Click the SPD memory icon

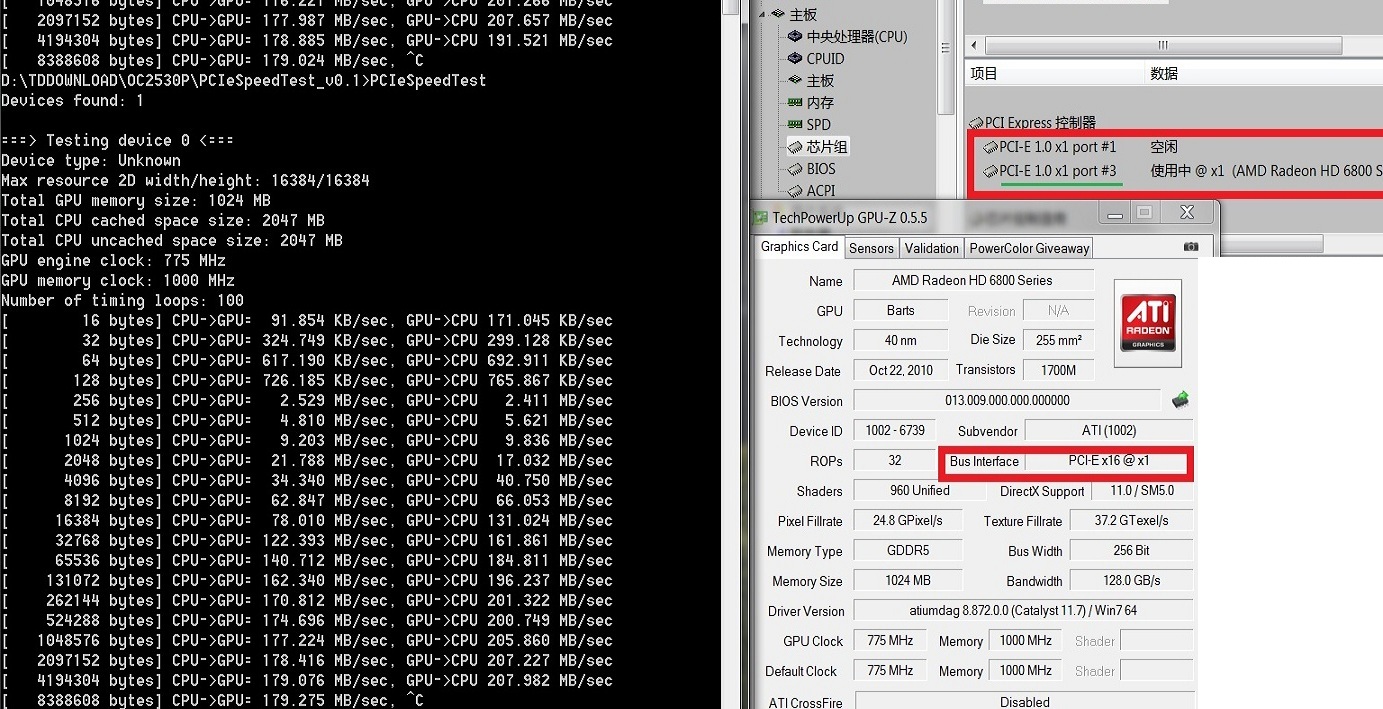[x=795, y=124]
